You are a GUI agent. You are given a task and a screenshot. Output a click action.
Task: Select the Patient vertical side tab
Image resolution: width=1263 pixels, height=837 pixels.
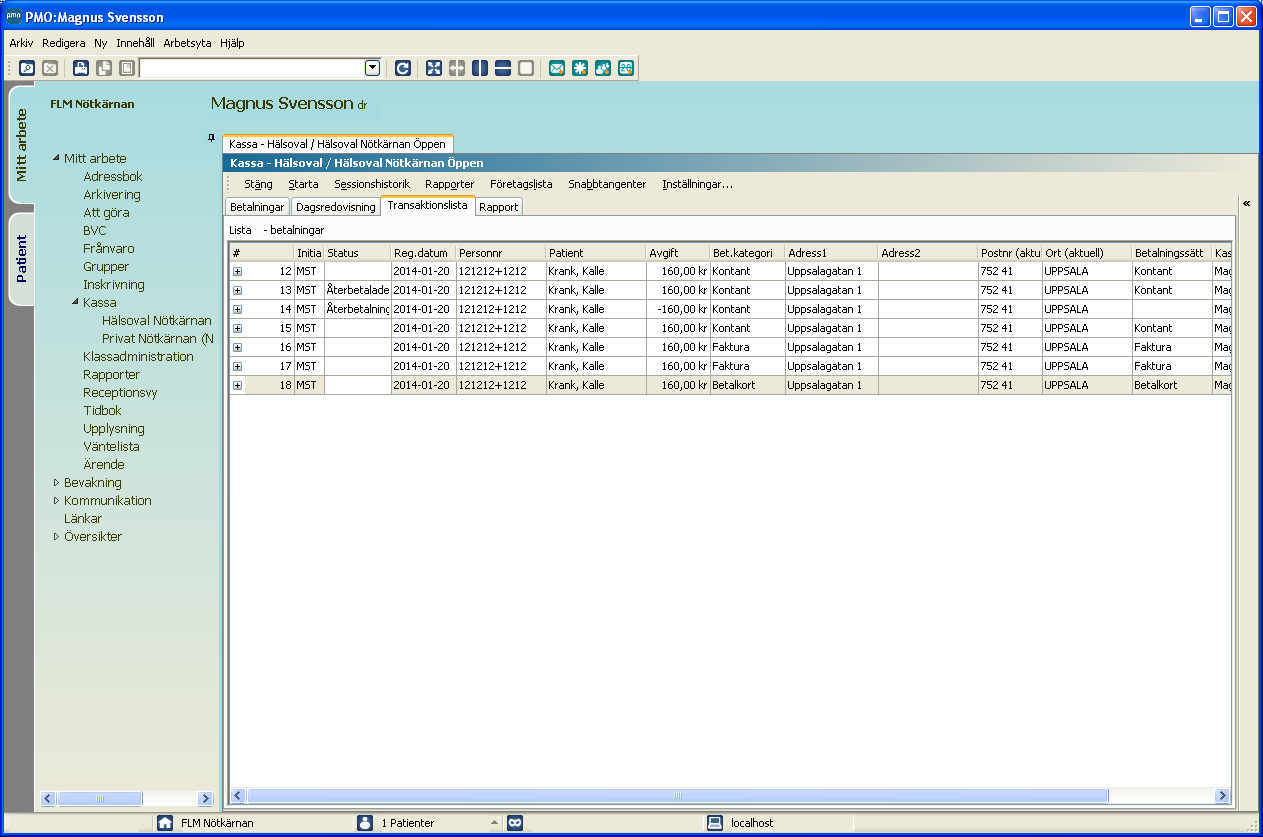21,259
